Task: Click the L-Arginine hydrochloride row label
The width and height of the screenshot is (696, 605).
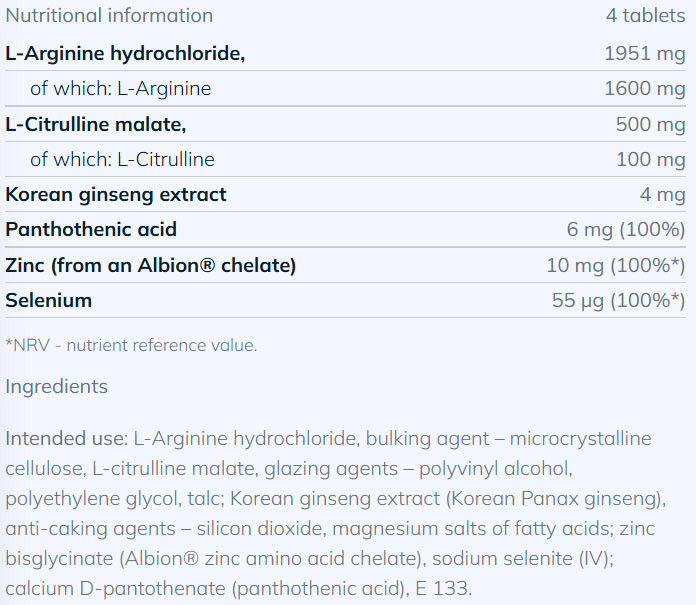Action: click(x=125, y=53)
